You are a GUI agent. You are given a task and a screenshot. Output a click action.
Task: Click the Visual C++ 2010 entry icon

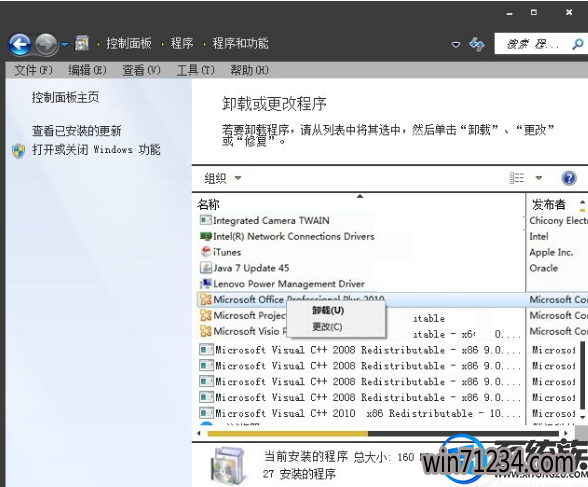pyautogui.click(x=206, y=413)
